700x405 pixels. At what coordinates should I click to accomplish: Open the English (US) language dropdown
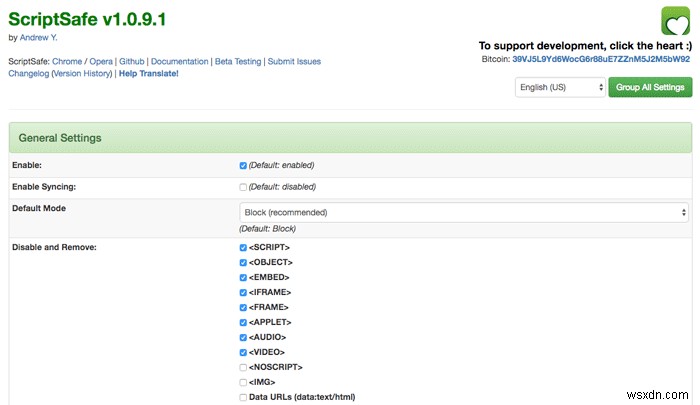[560, 88]
